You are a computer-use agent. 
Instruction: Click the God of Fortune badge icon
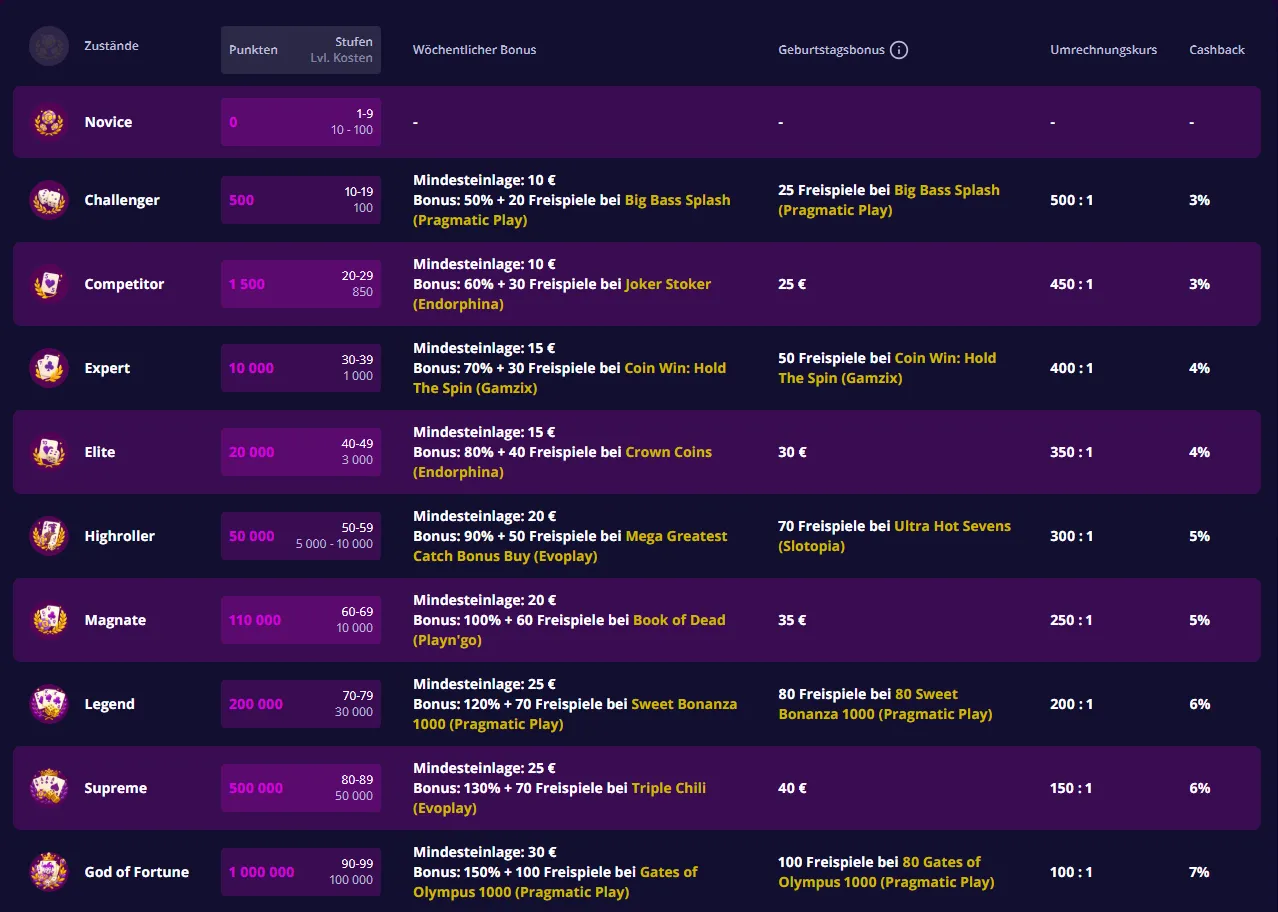pos(48,872)
